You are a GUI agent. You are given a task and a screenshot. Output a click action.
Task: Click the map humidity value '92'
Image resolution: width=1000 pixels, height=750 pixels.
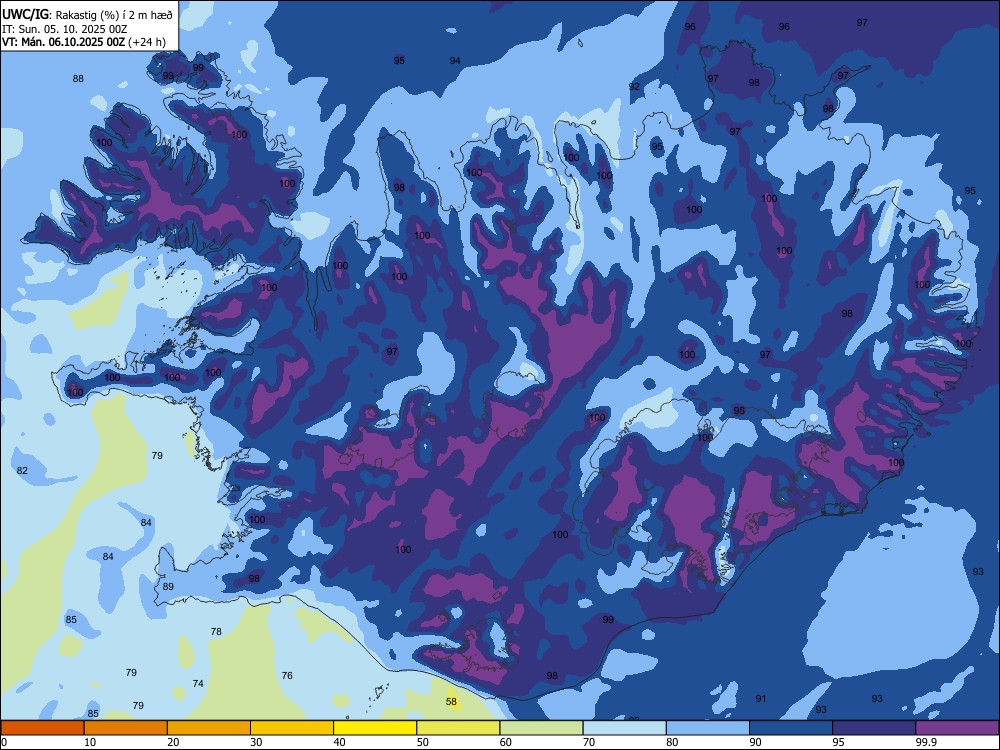pos(634,87)
